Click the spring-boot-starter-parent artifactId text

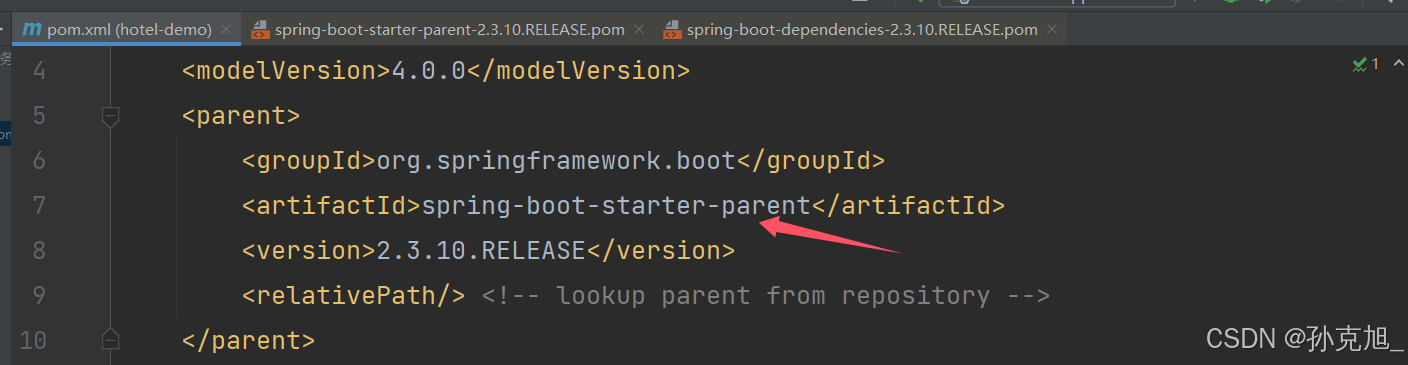pos(615,206)
